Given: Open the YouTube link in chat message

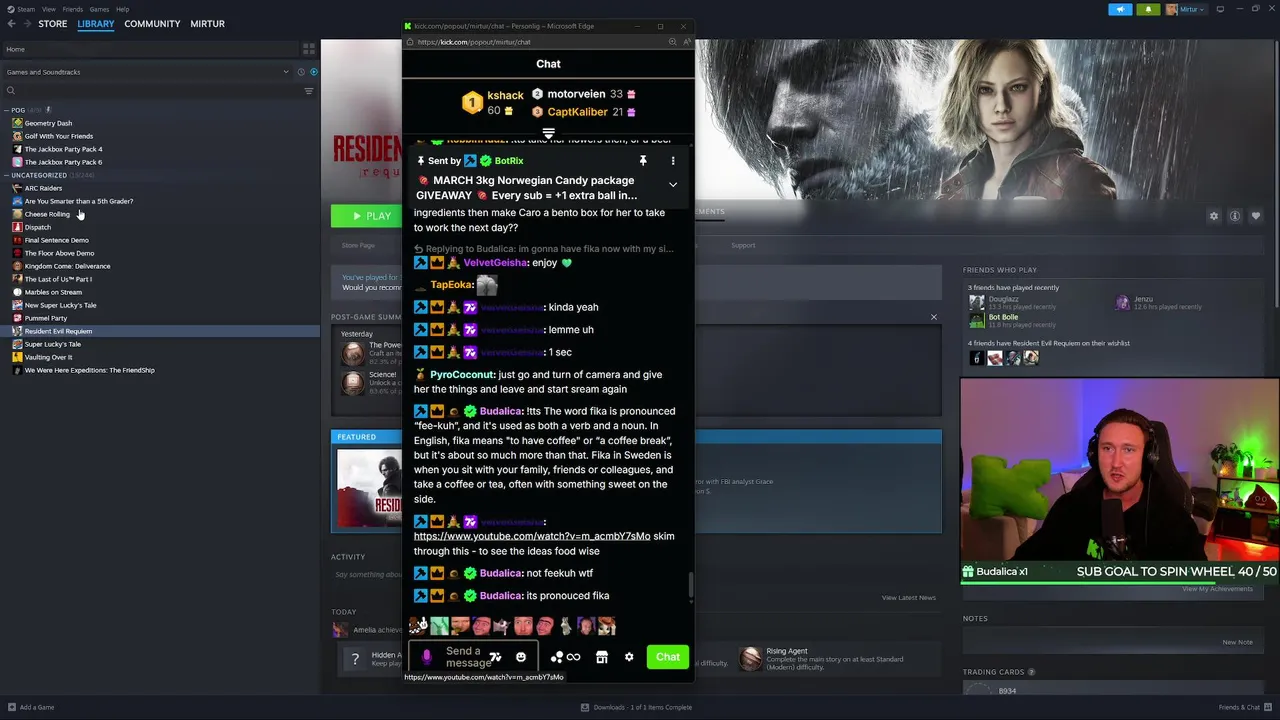Looking at the screenshot, I should click(x=532, y=536).
